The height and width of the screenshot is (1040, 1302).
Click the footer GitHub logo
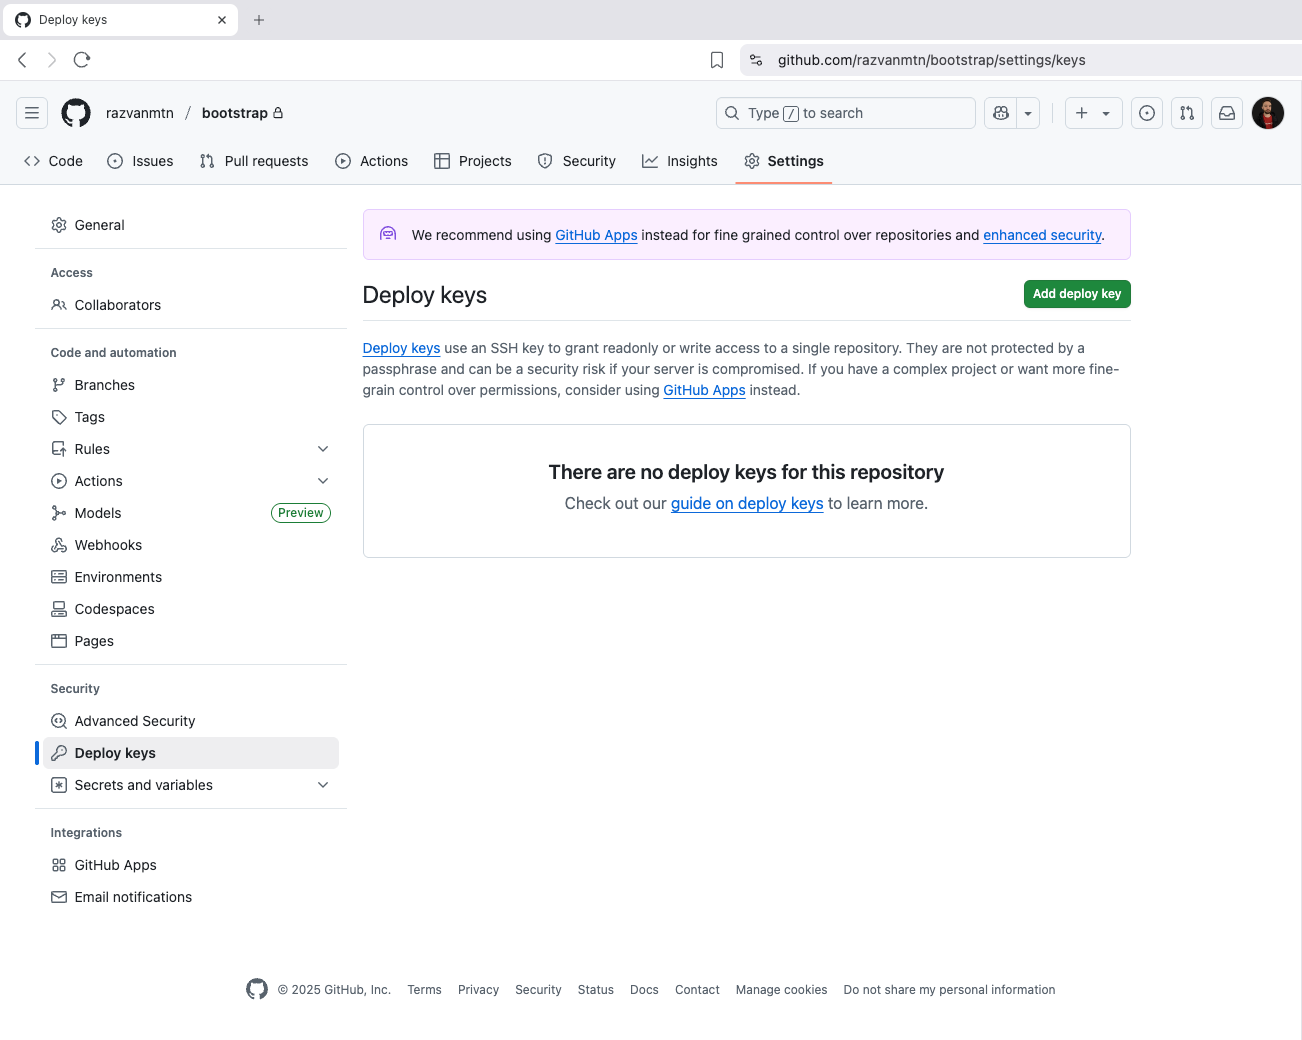point(257,989)
